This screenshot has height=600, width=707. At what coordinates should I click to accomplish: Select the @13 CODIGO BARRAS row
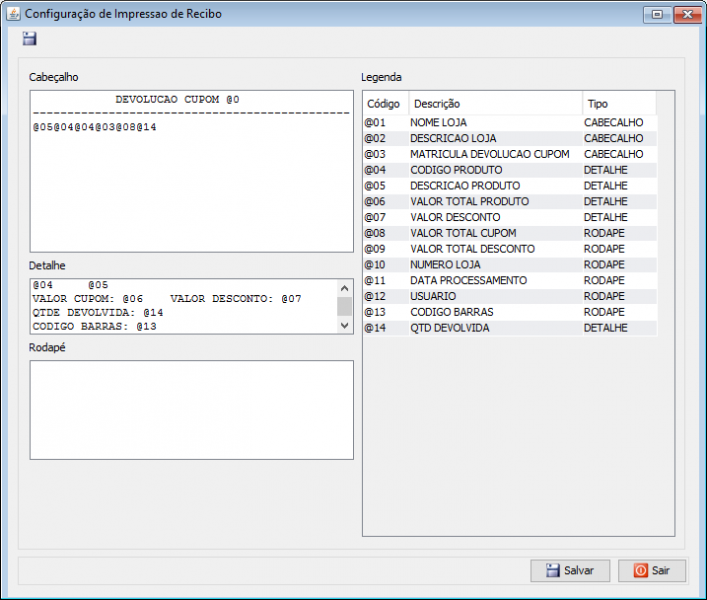click(510, 312)
